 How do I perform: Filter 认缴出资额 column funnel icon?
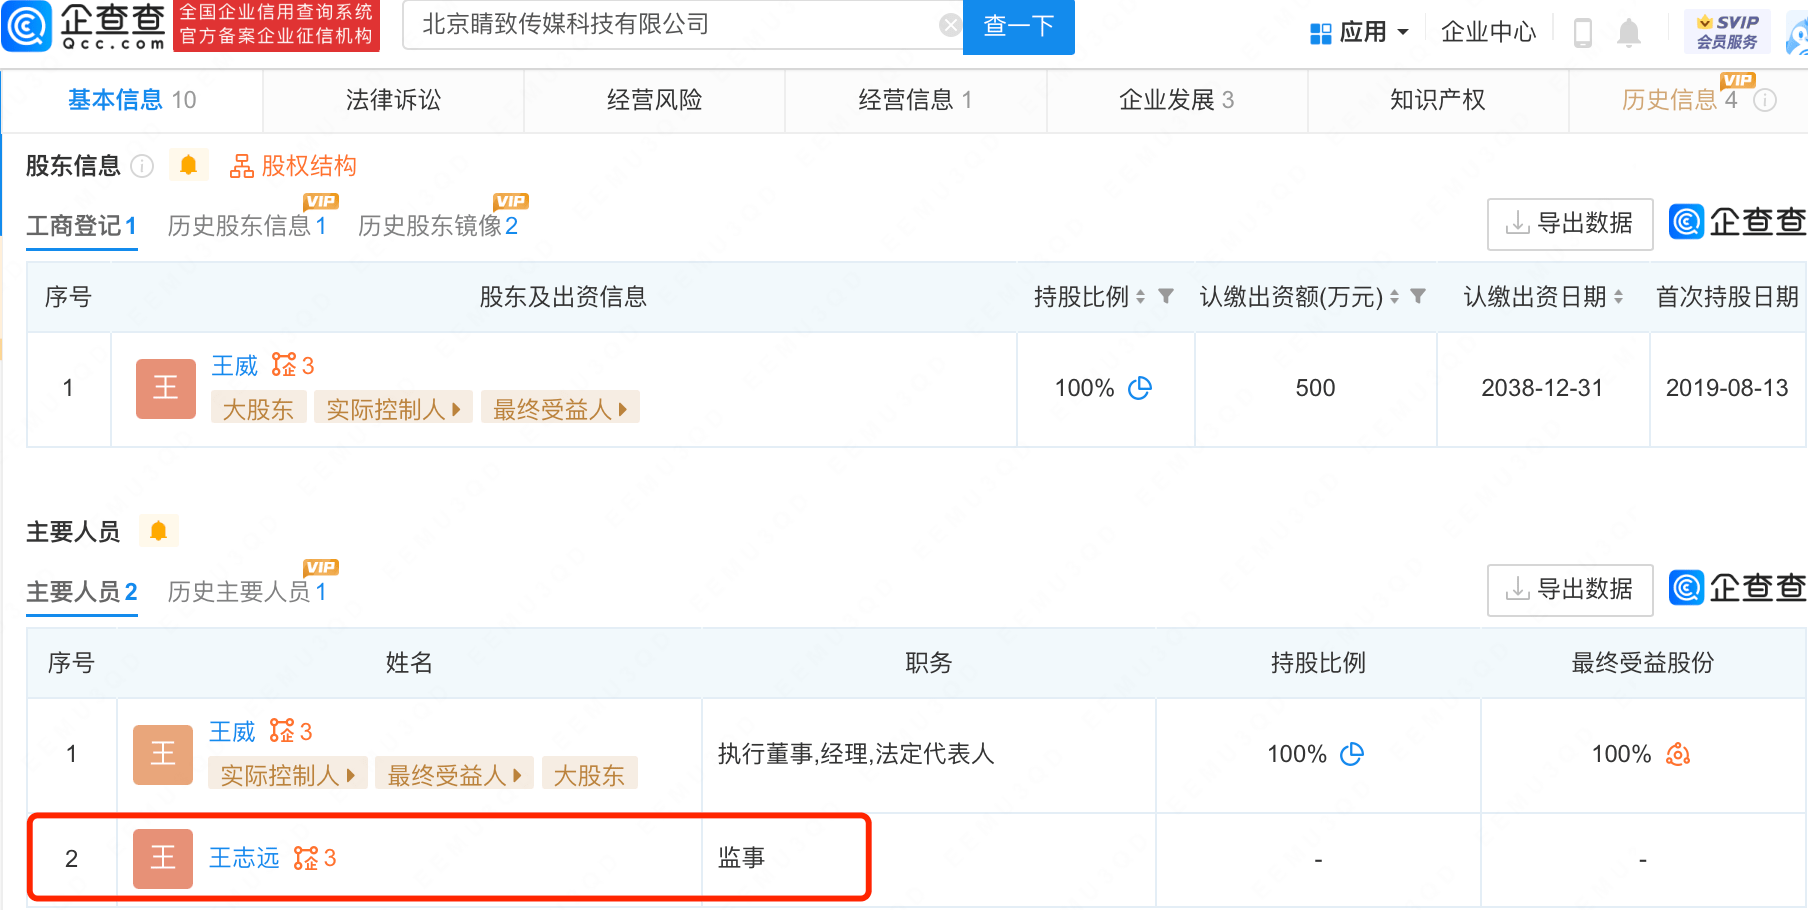pyautogui.click(x=1418, y=296)
